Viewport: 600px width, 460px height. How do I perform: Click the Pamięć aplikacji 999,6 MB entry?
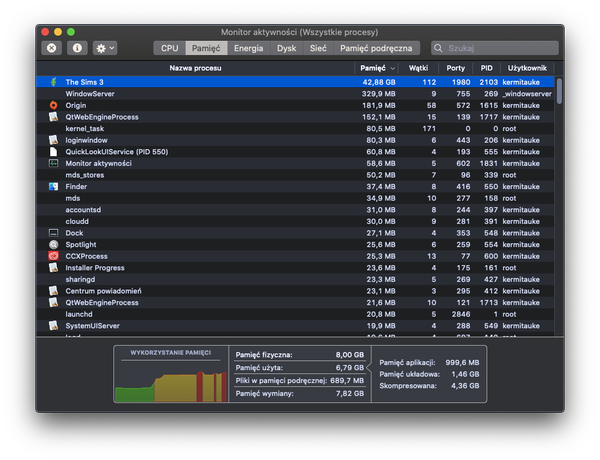tap(429, 362)
